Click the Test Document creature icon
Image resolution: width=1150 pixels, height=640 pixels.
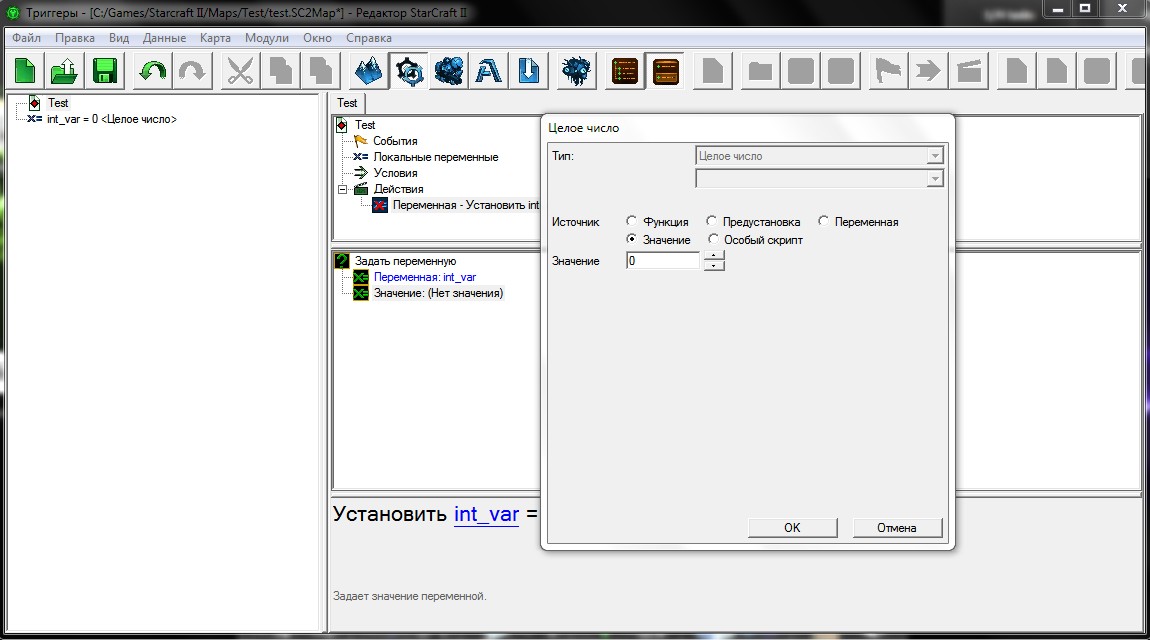(576, 71)
